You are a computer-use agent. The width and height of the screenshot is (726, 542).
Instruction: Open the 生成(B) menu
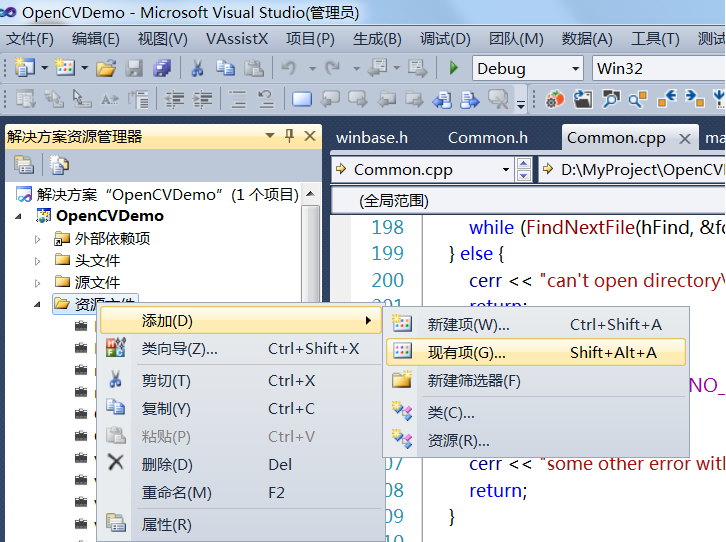pyautogui.click(x=377, y=39)
